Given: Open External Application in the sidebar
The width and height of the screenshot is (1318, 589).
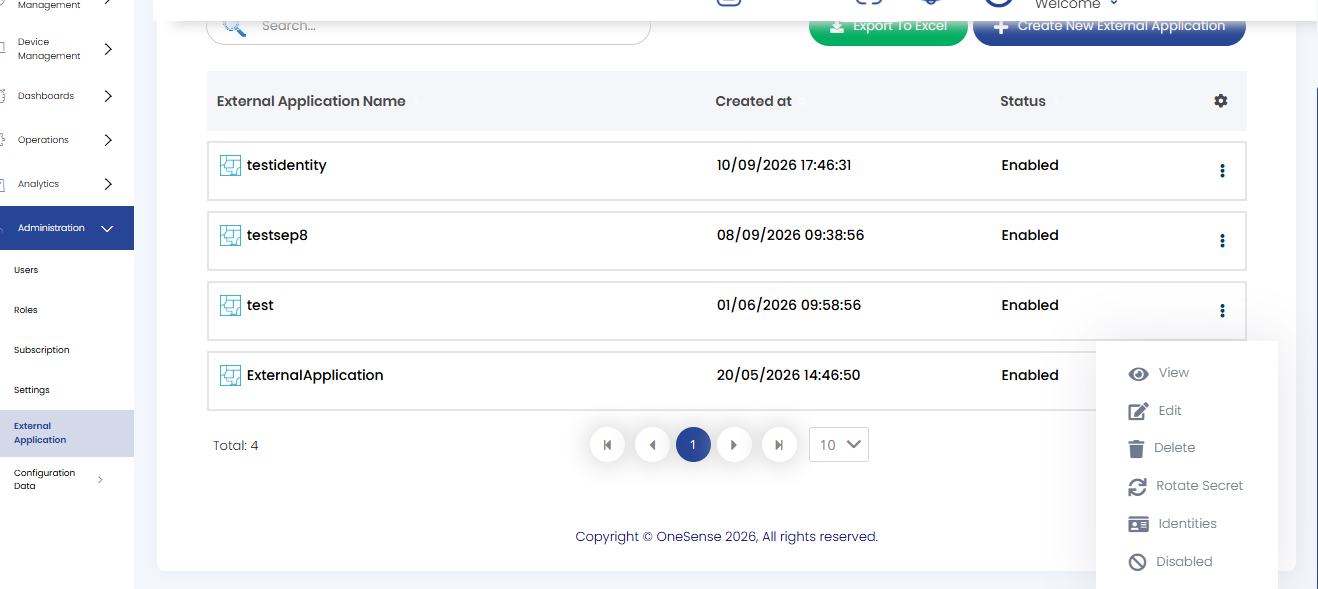Looking at the screenshot, I should tap(67, 433).
